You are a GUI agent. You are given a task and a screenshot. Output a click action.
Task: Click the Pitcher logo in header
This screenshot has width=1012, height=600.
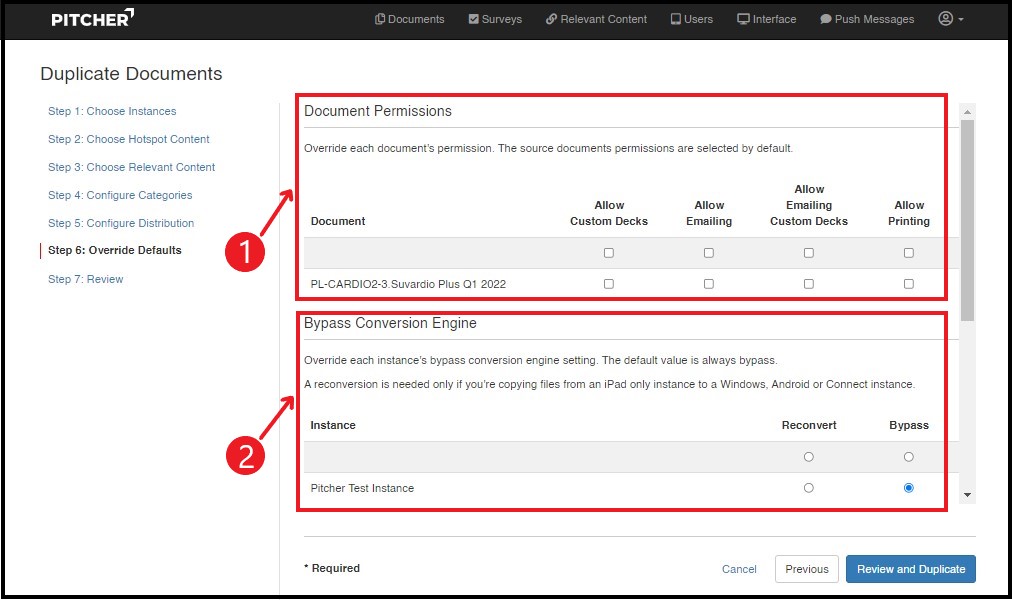pyautogui.click(x=92, y=18)
